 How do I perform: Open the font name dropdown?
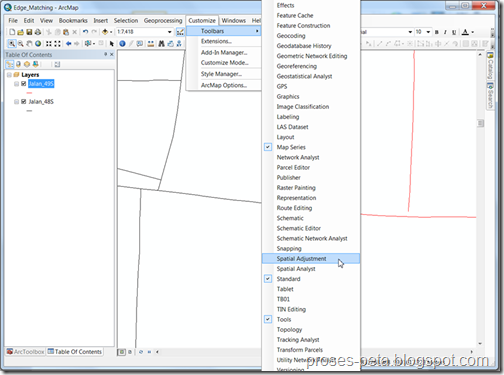[410, 32]
